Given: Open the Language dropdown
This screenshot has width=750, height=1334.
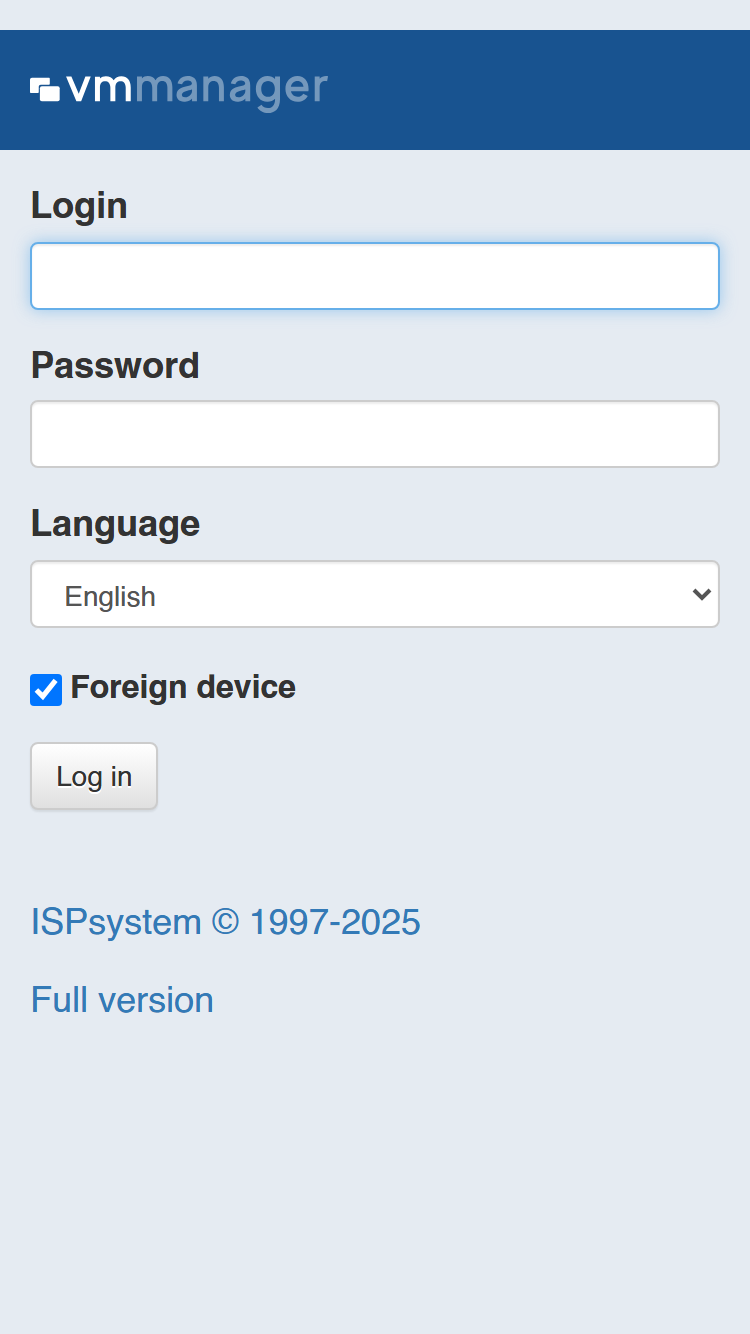Looking at the screenshot, I should click(375, 594).
